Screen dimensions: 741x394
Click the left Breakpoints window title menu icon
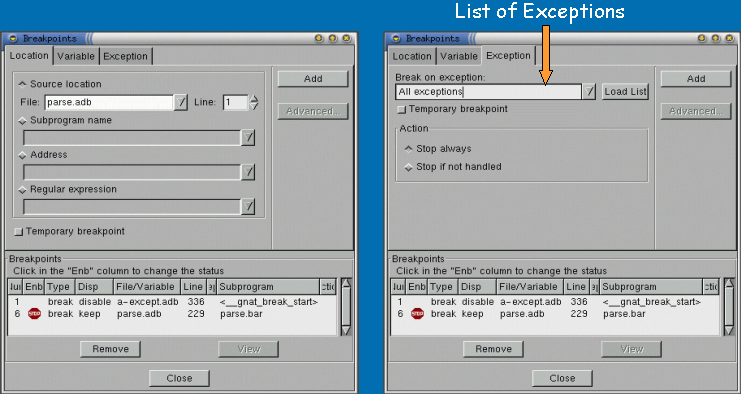coord(13,38)
